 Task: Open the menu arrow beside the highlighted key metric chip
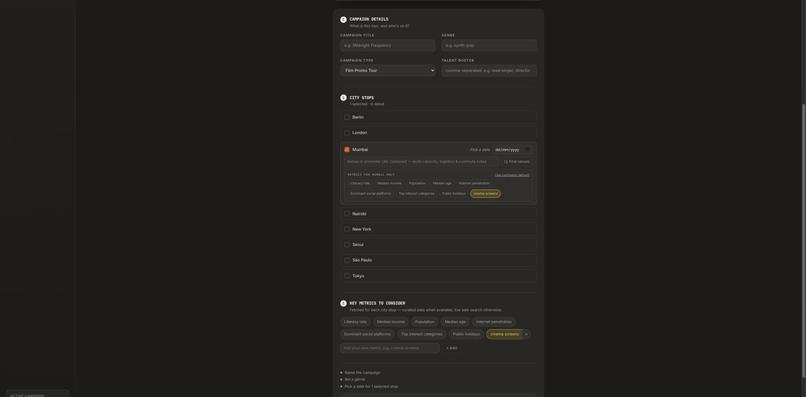click(x=526, y=334)
